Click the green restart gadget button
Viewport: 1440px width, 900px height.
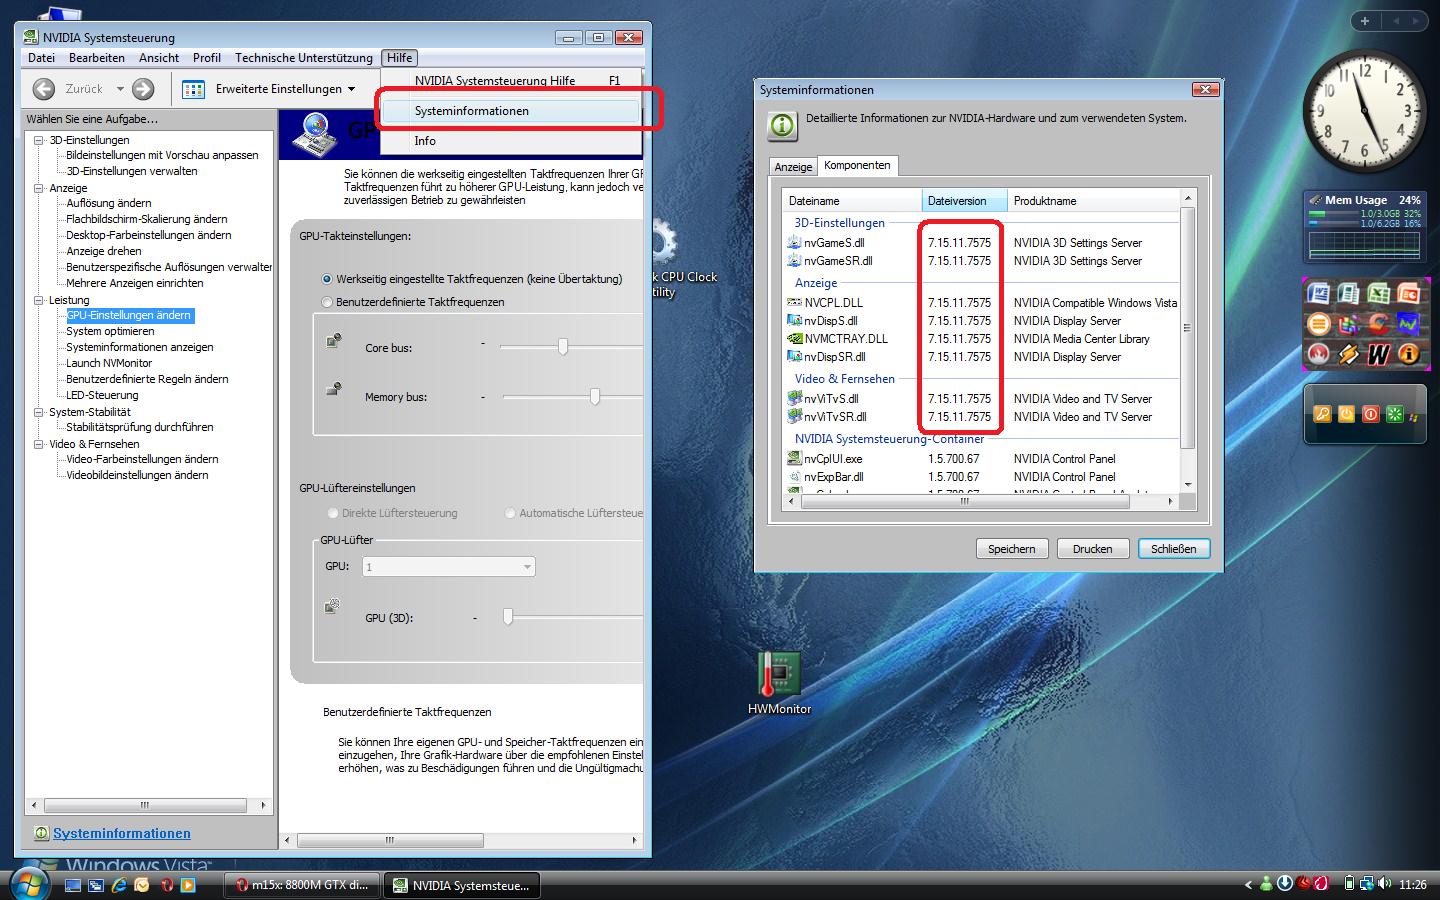(x=1394, y=414)
